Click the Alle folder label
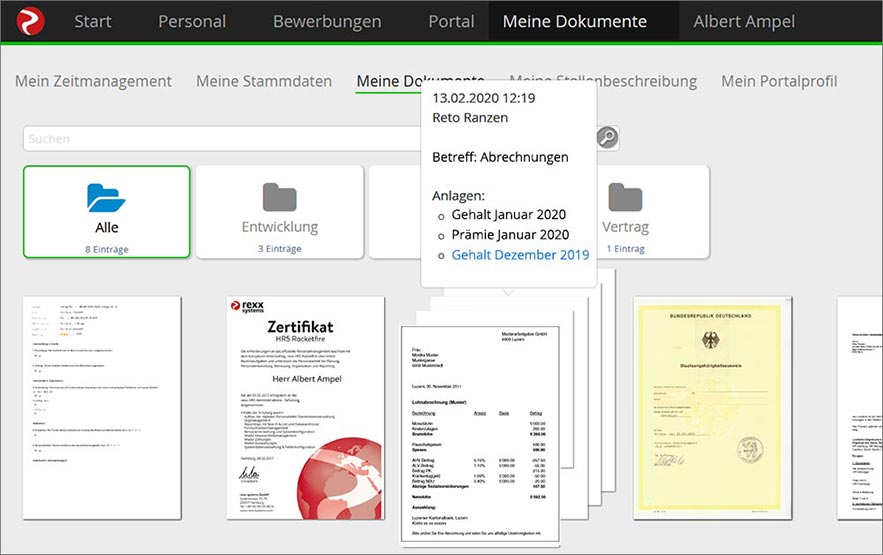The height and width of the screenshot is (555, 883). pos(106,227)
